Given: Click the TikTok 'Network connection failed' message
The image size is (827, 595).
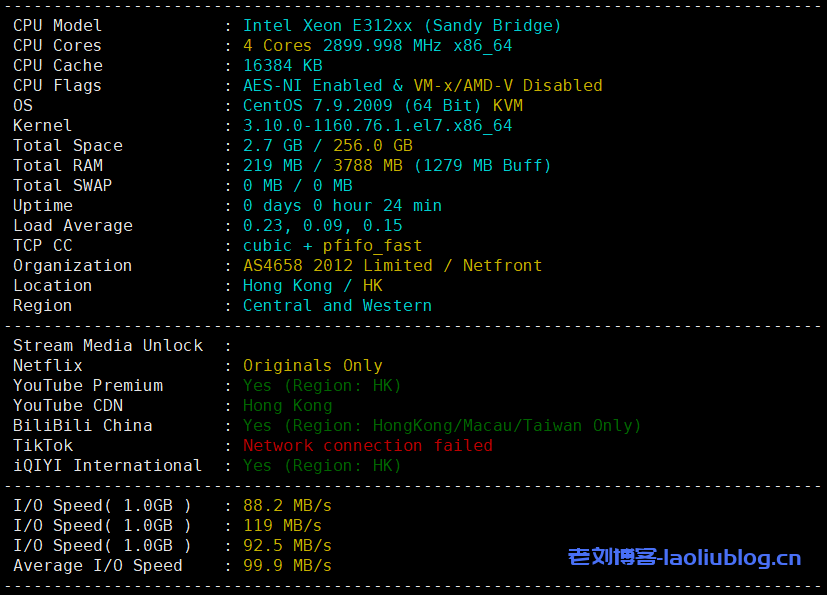Looking at the screenshot, I should click(x=367, y=446).
